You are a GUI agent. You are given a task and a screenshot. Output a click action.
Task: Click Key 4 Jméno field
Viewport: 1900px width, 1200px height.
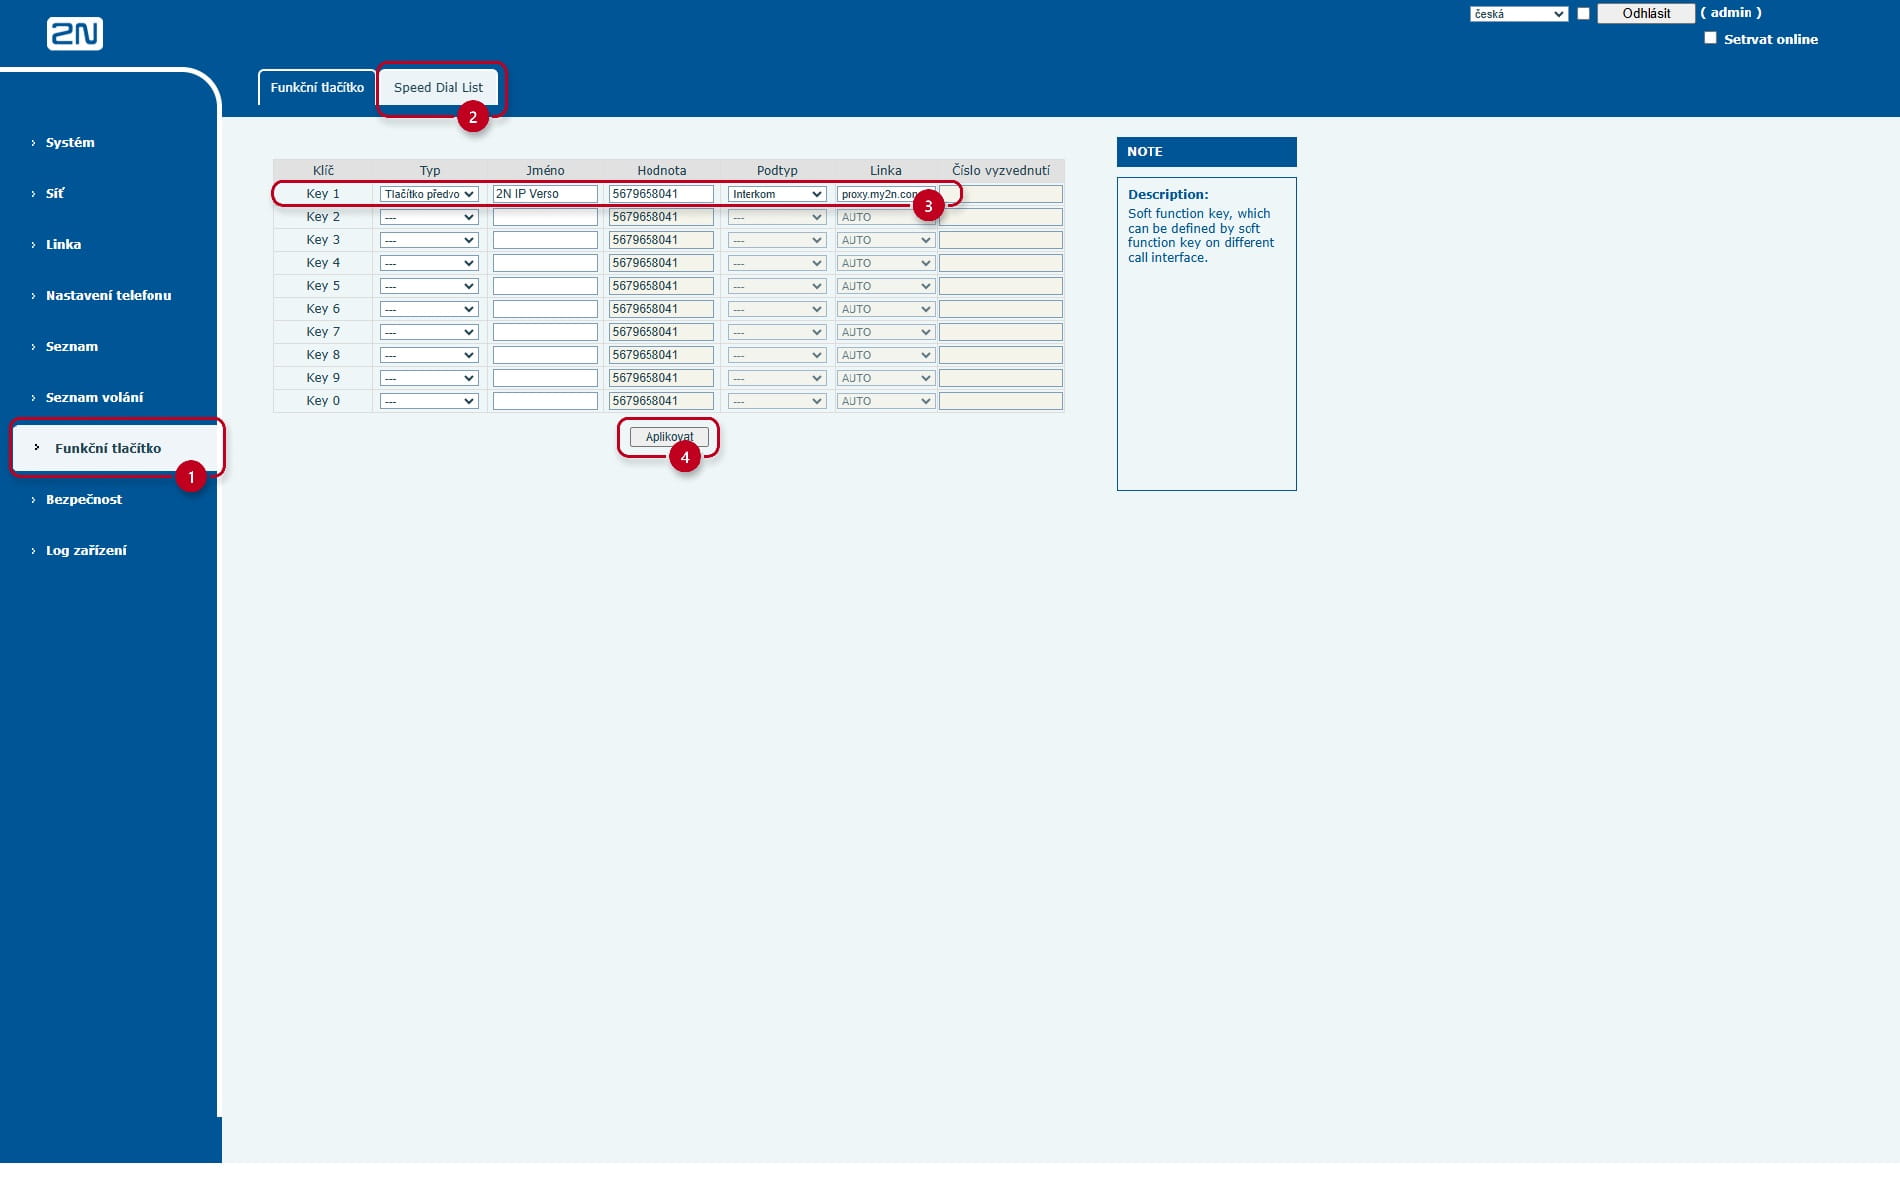point(545,263)
